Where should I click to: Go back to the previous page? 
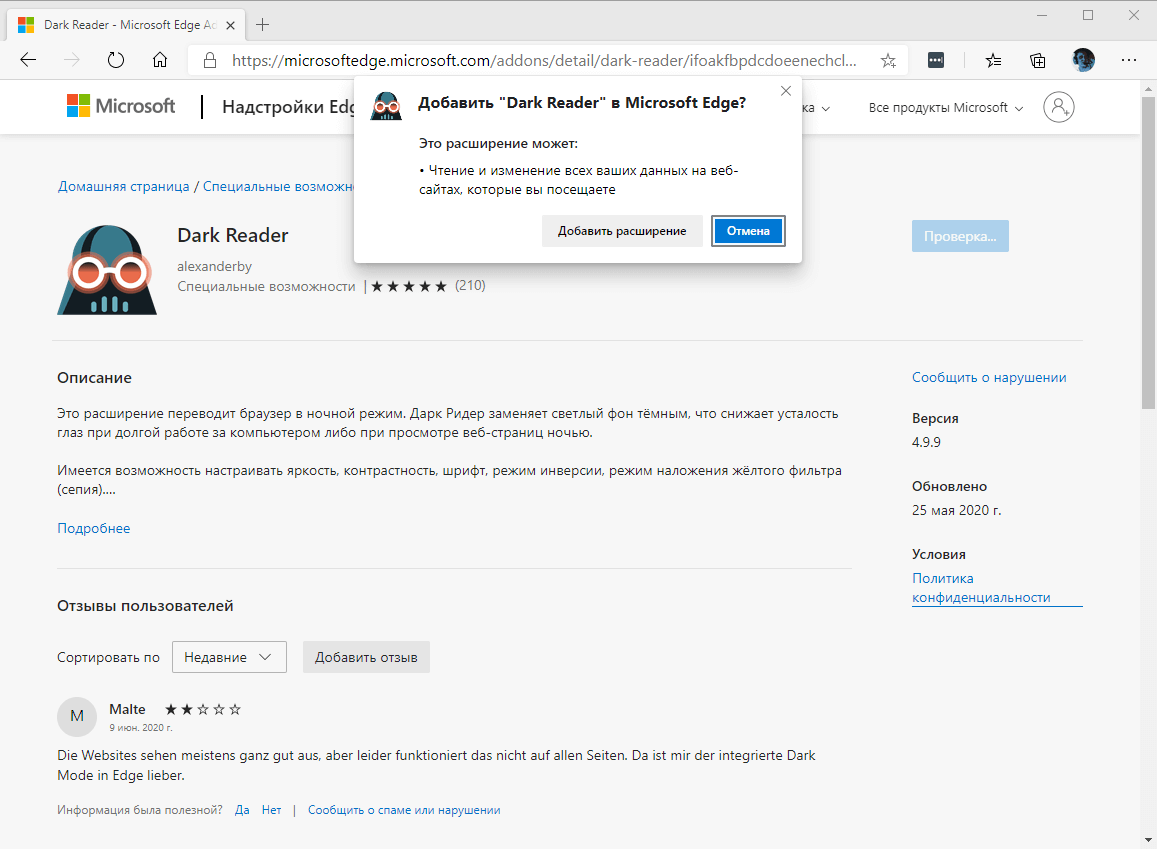(x=28, y=60)
